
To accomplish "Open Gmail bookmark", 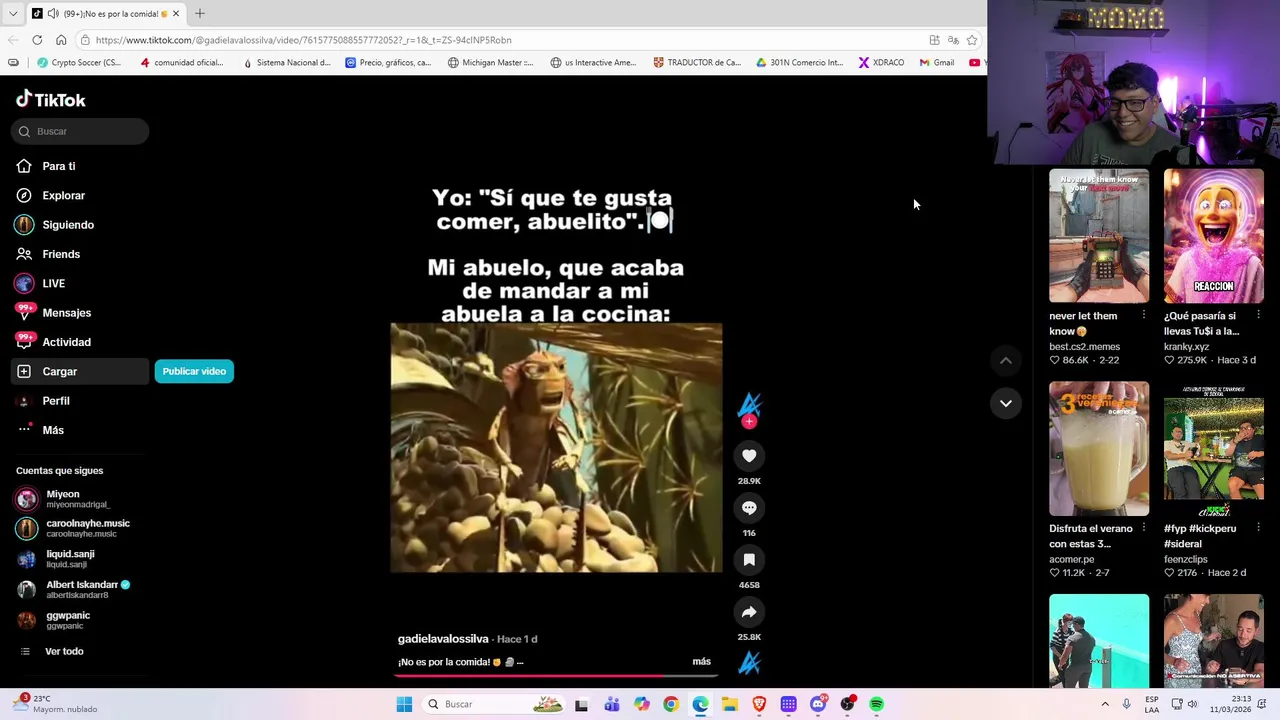I will coord(937,62).
